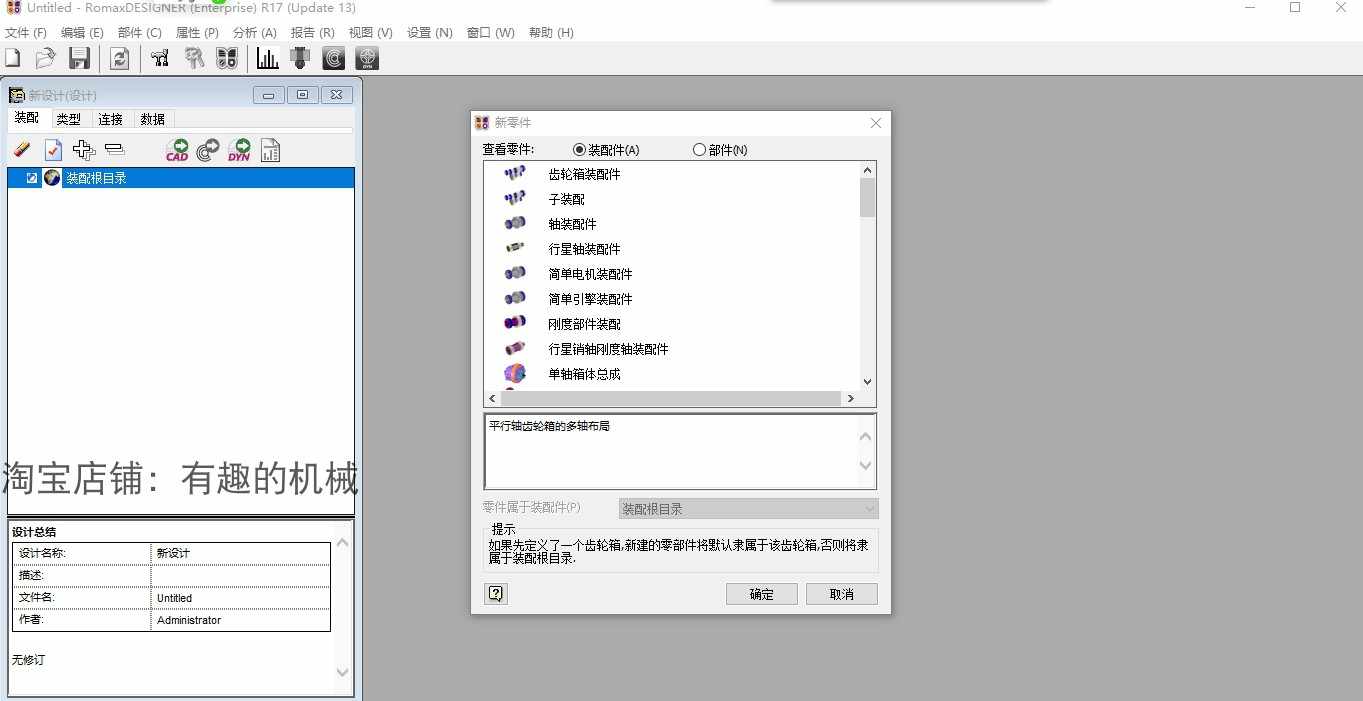Click the black concentric-circles toolbar icon
This screenshot has width=1363, height=701.
point(334,59)
